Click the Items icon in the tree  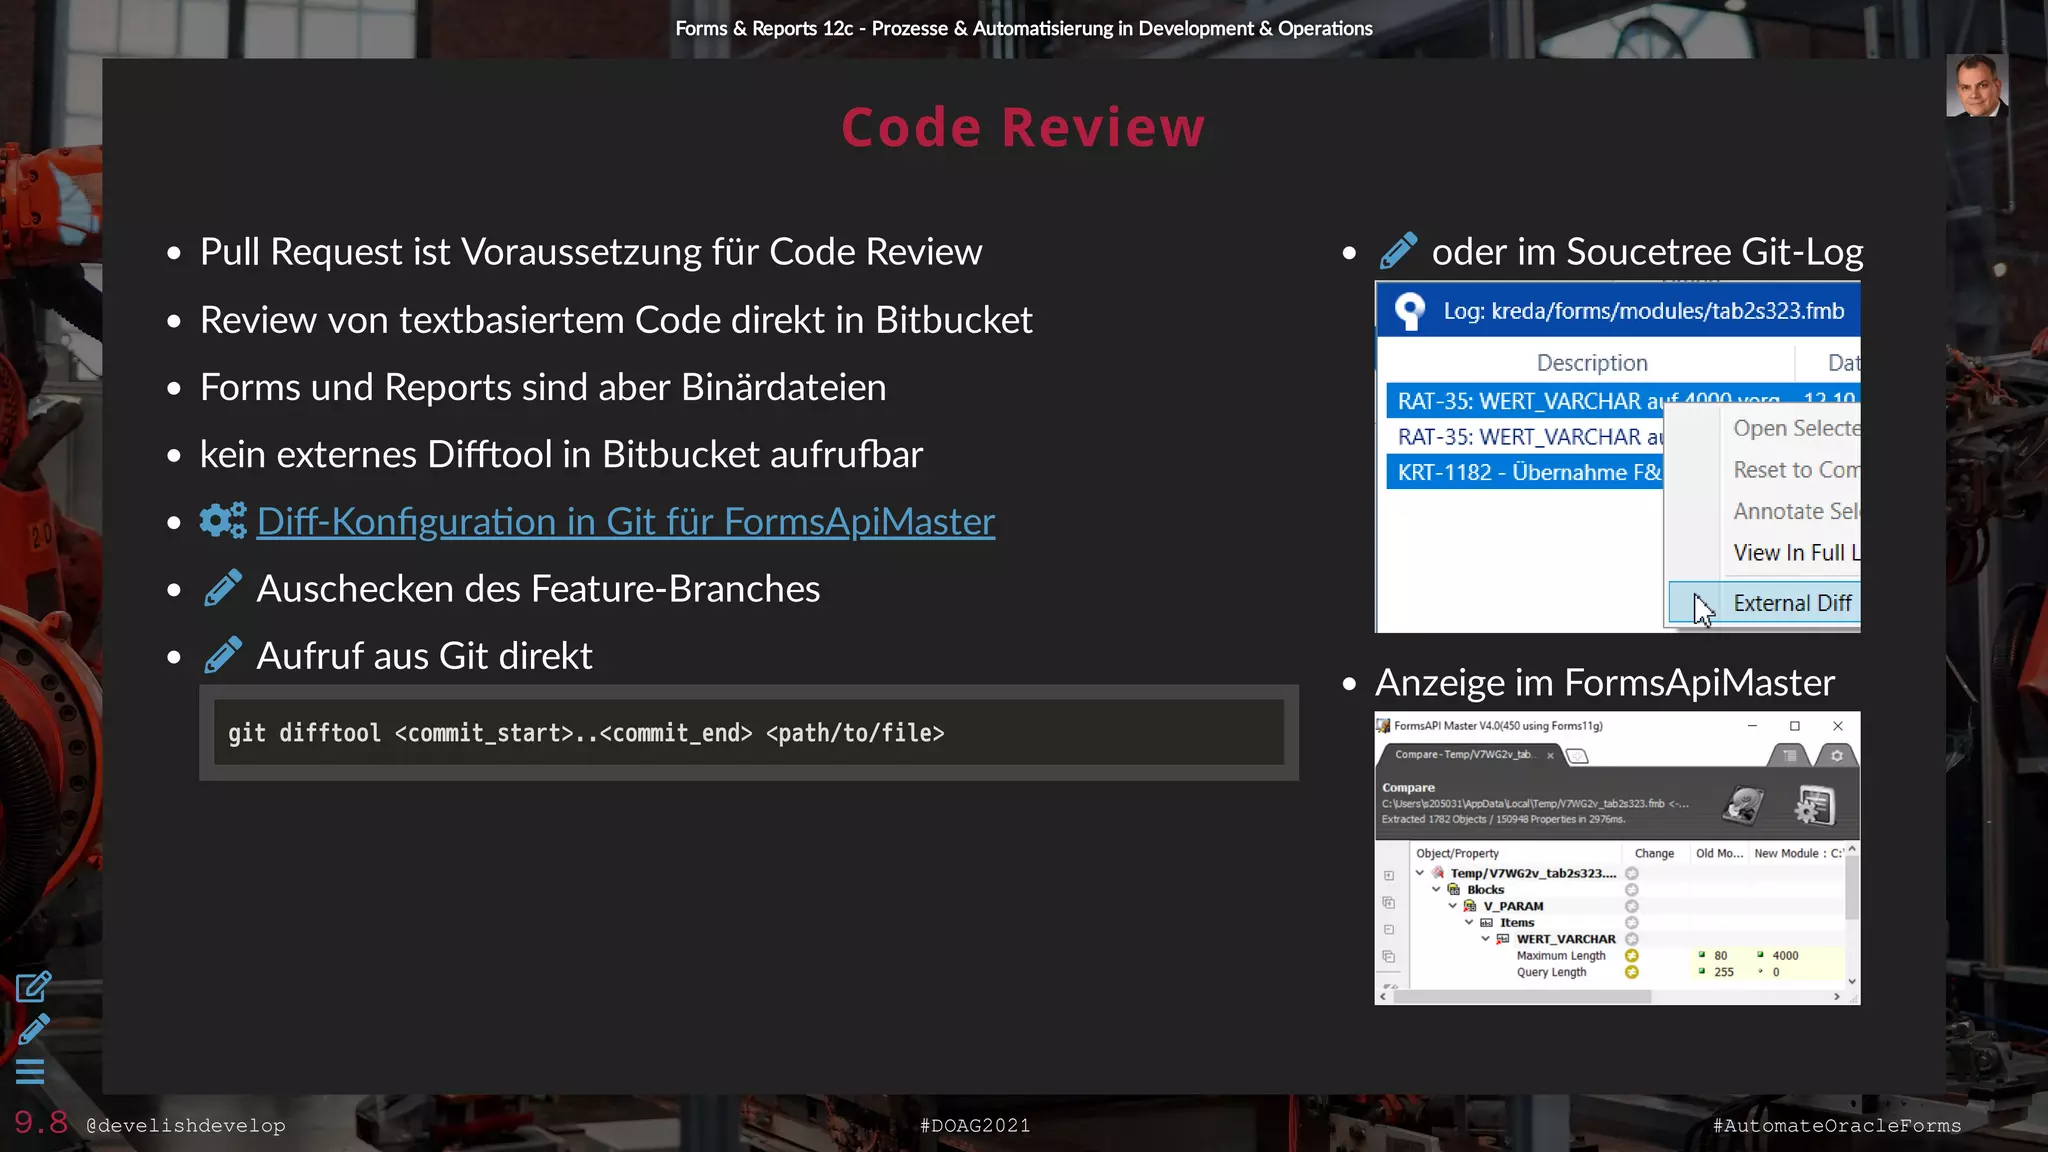tap(1486, 922)
